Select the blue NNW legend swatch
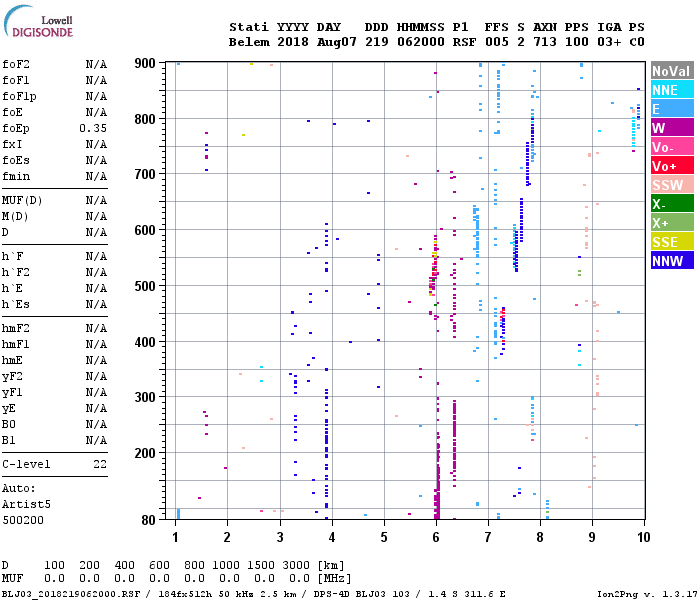The image size is (700, 600). tap(672, 261)
